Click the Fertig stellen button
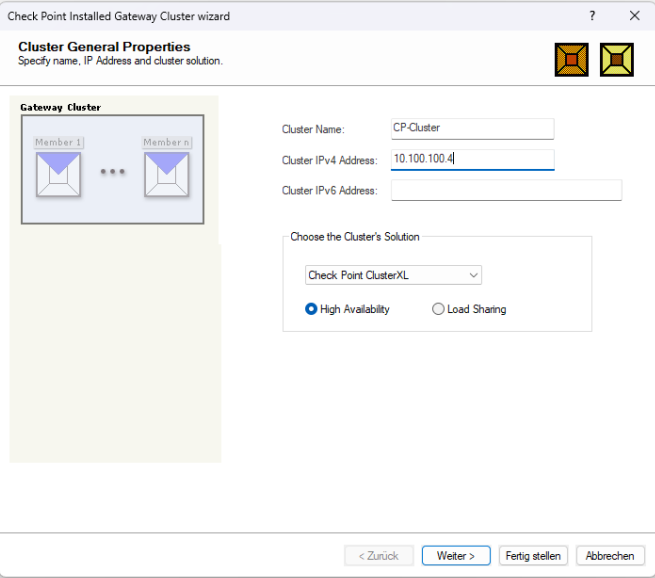Screen dimensions: 655x578 click(533, 556)
